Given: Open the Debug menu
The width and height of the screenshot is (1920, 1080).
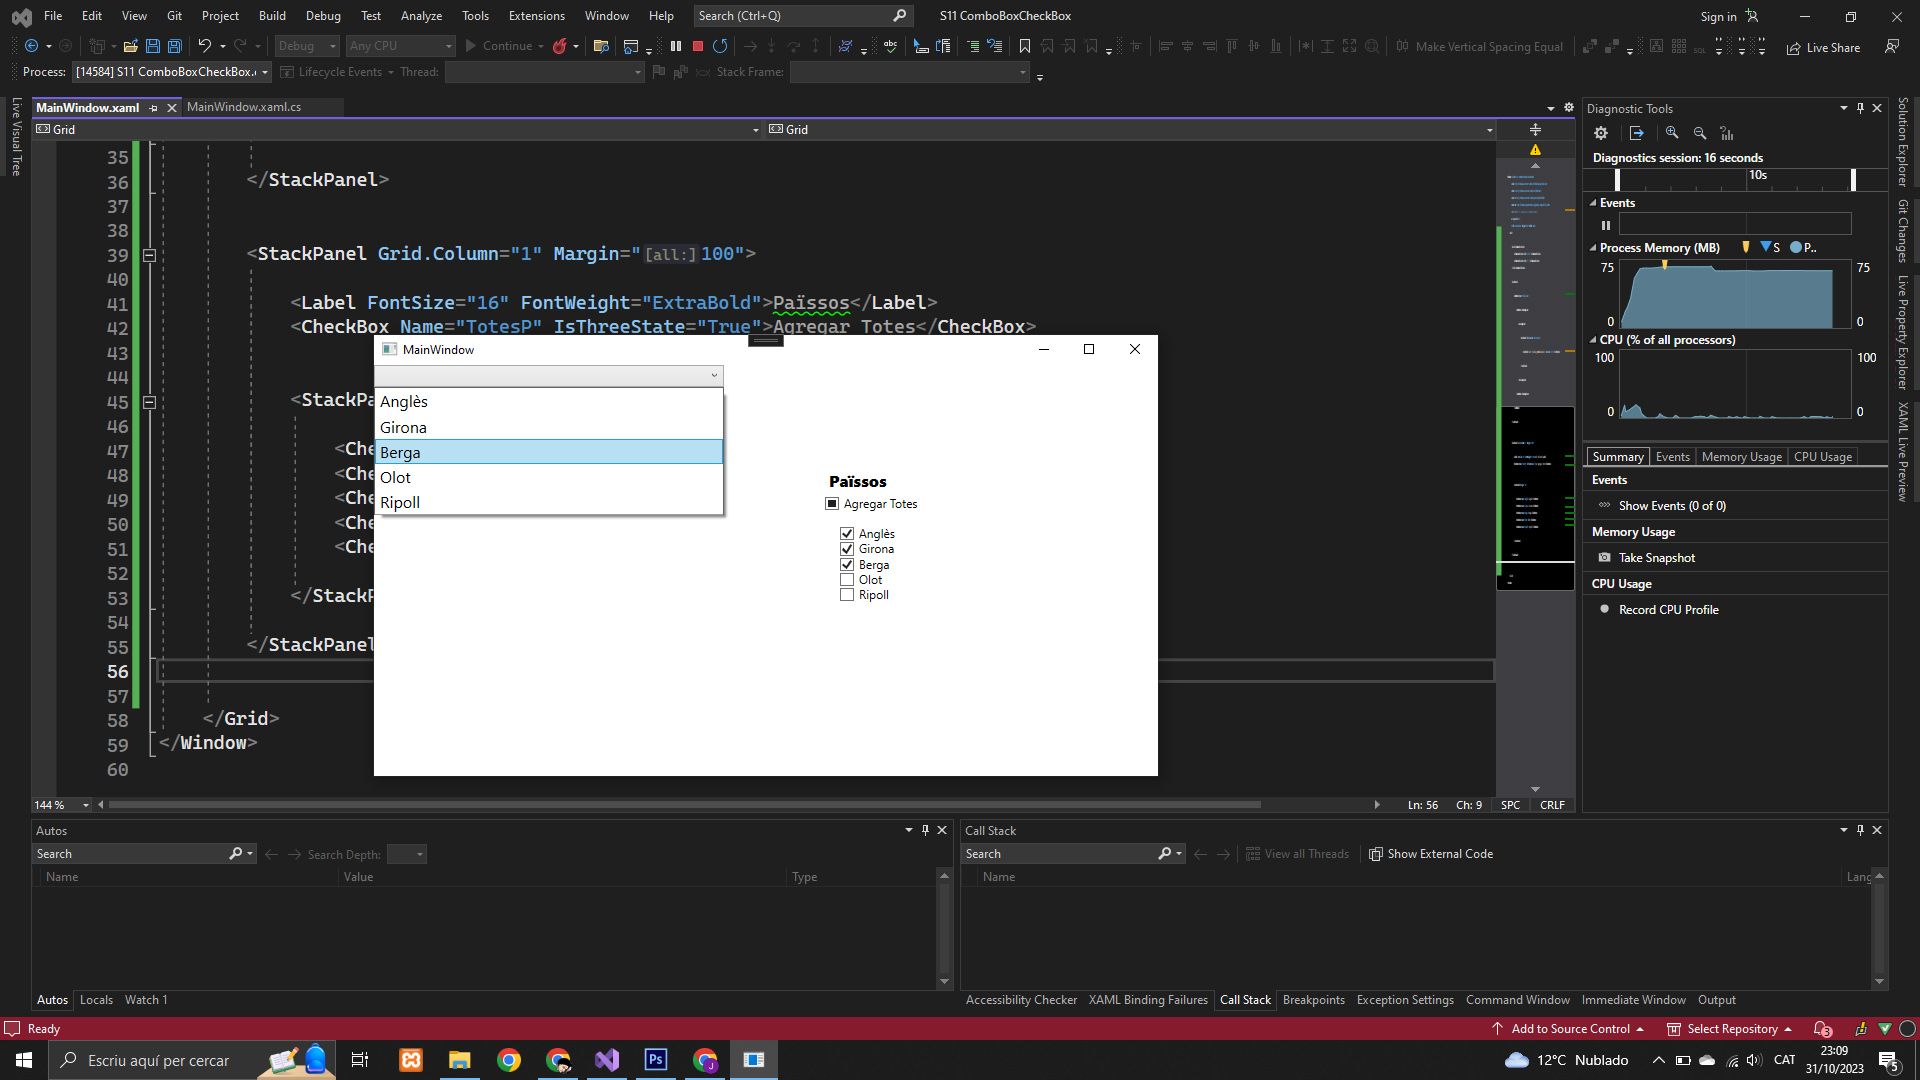Looking at the screenshot, I should [322, 16].
